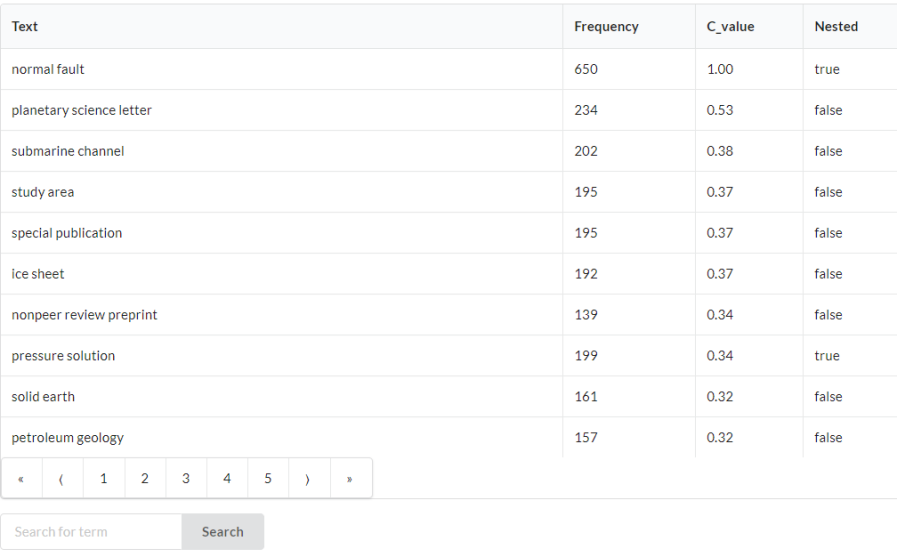Select the normal fault row
Image resolution: width=897 pixels, height=557 pixels.
[x=48, y=70]
